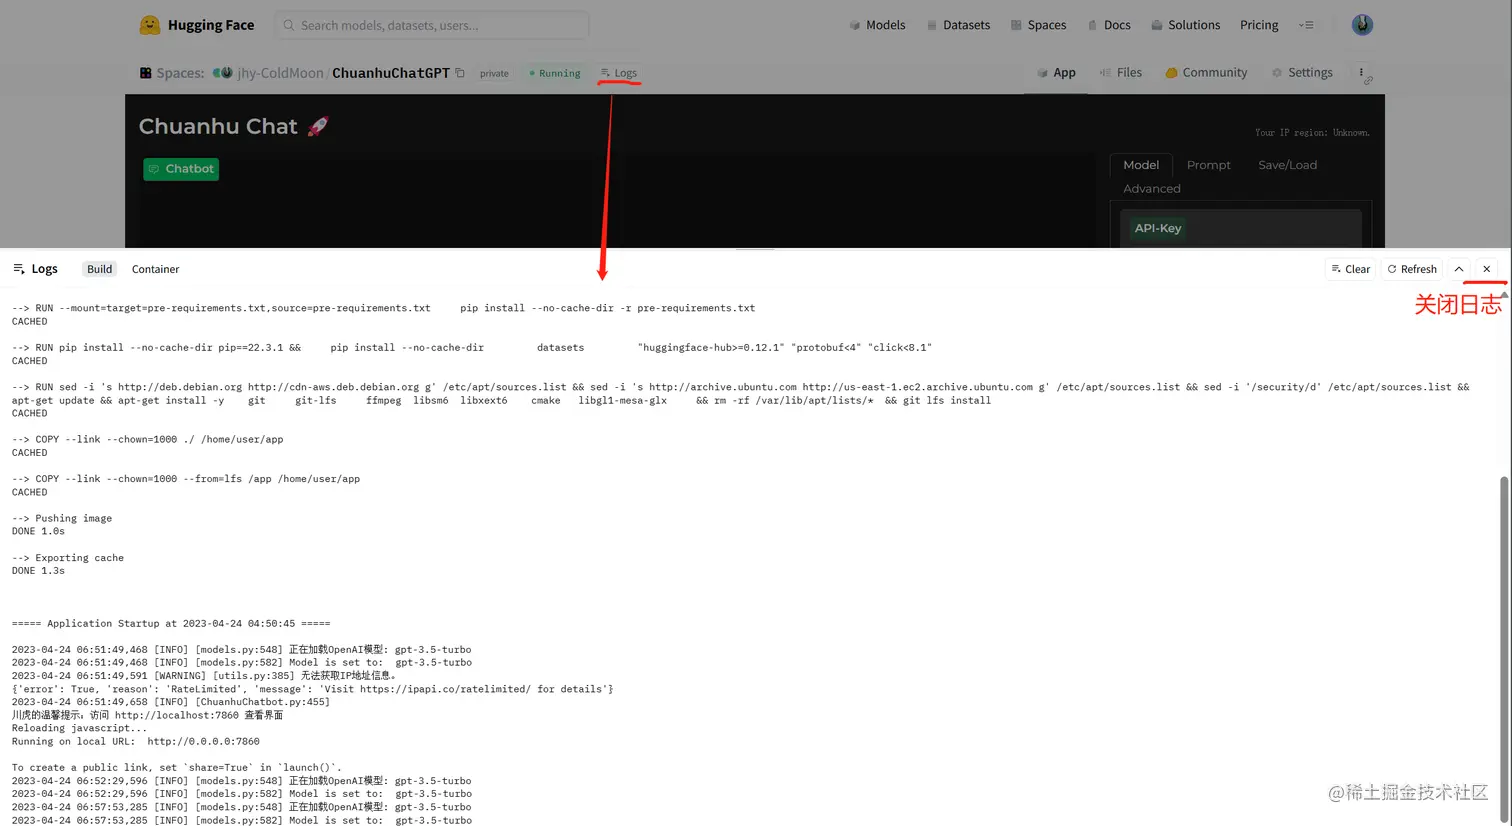Open the Logs button in header
The height and width of the screenshot is (826, 1512).
click(x=619, y=73)
